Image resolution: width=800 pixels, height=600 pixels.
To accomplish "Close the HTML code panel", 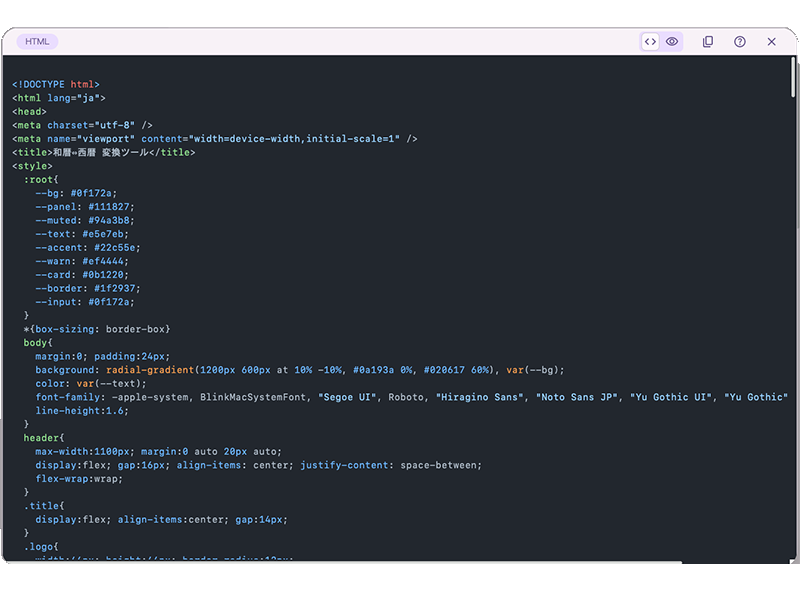I will point(771,42).
